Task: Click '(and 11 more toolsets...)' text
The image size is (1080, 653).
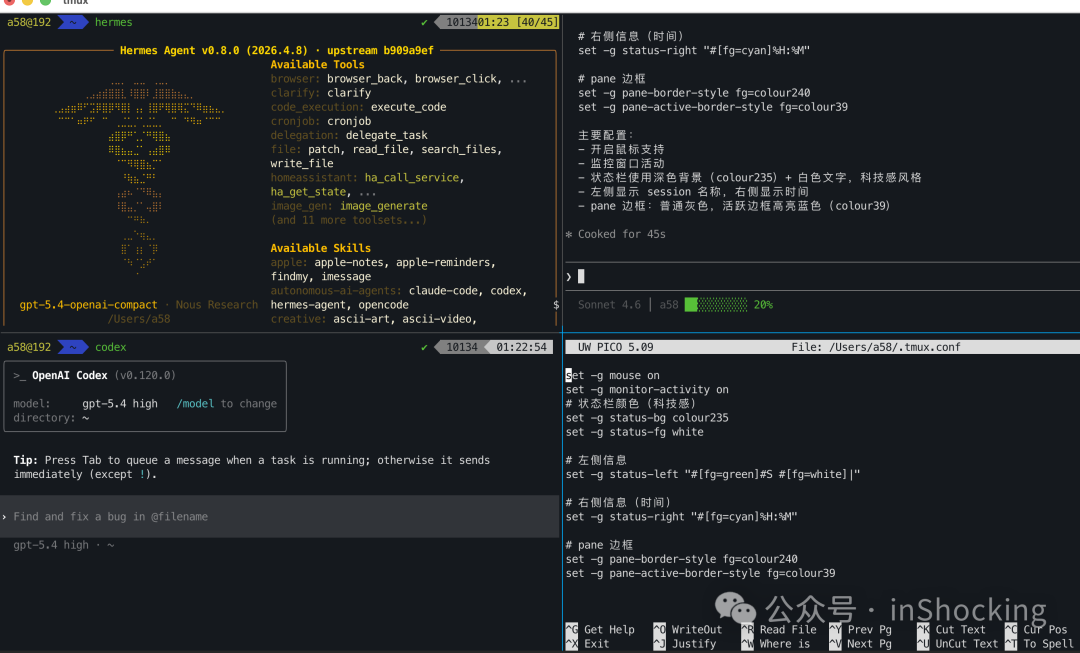Action: [x=349, y=220]
